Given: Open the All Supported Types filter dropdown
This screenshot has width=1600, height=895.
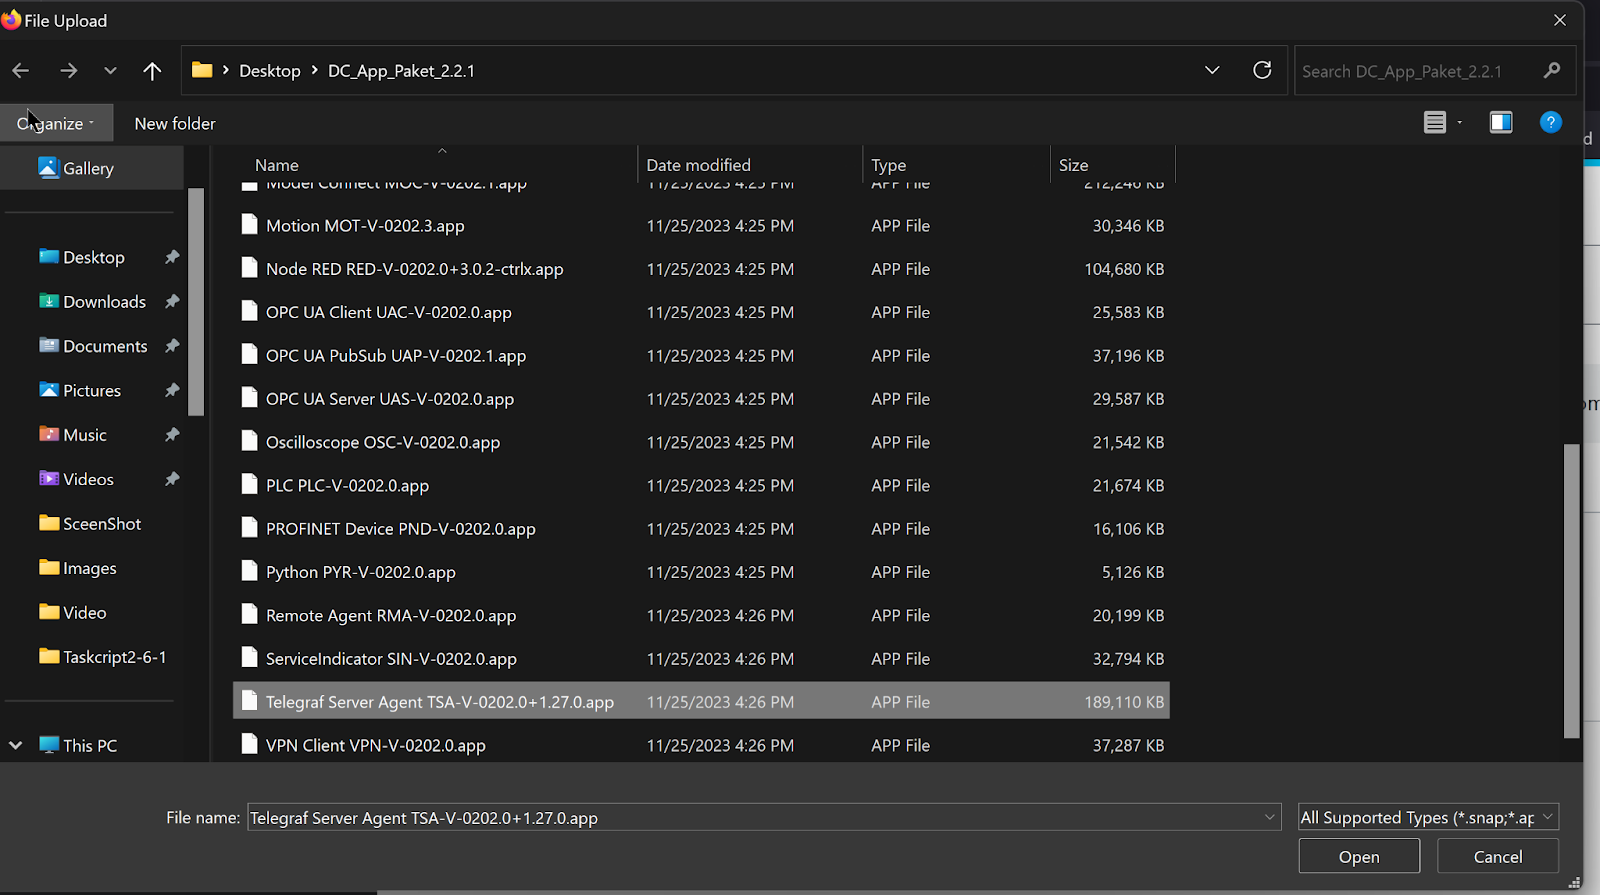Looking at the screenshot, I should (1428, 817).
